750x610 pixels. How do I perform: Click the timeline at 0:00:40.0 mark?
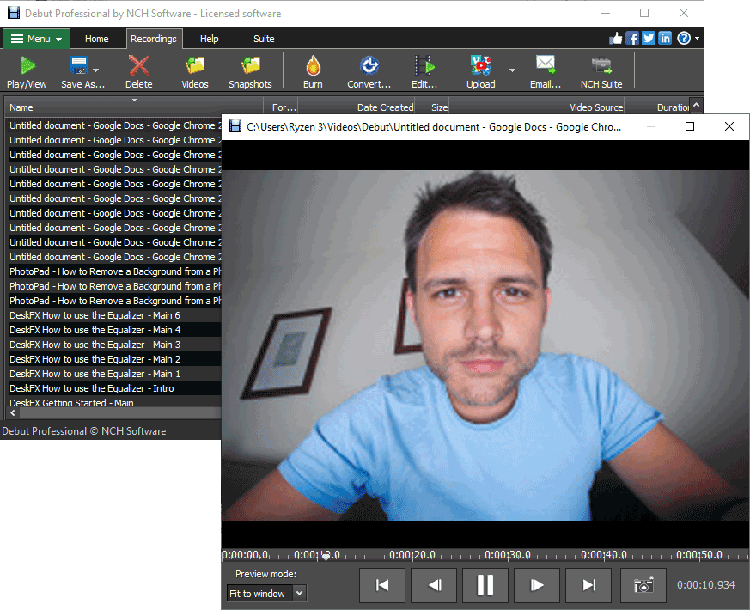pos(604,555)
